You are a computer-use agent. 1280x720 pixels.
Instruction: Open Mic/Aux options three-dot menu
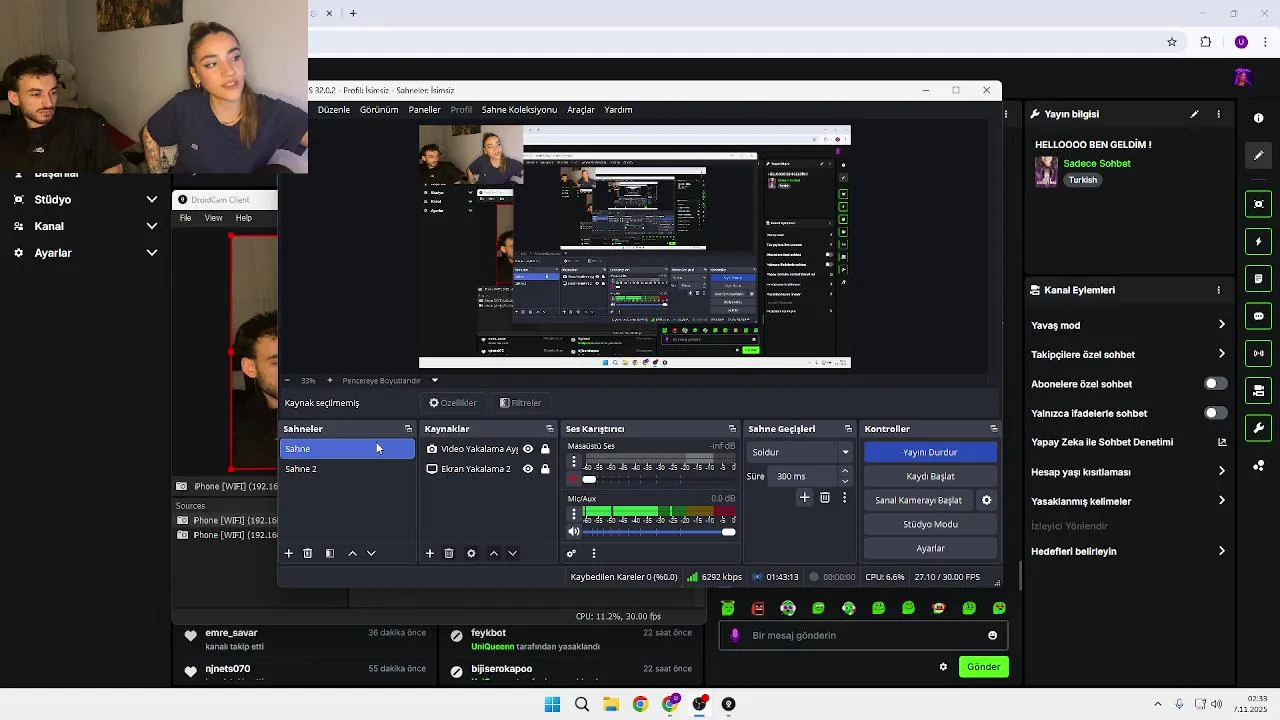pyautogui.click(x=574, y=513)
